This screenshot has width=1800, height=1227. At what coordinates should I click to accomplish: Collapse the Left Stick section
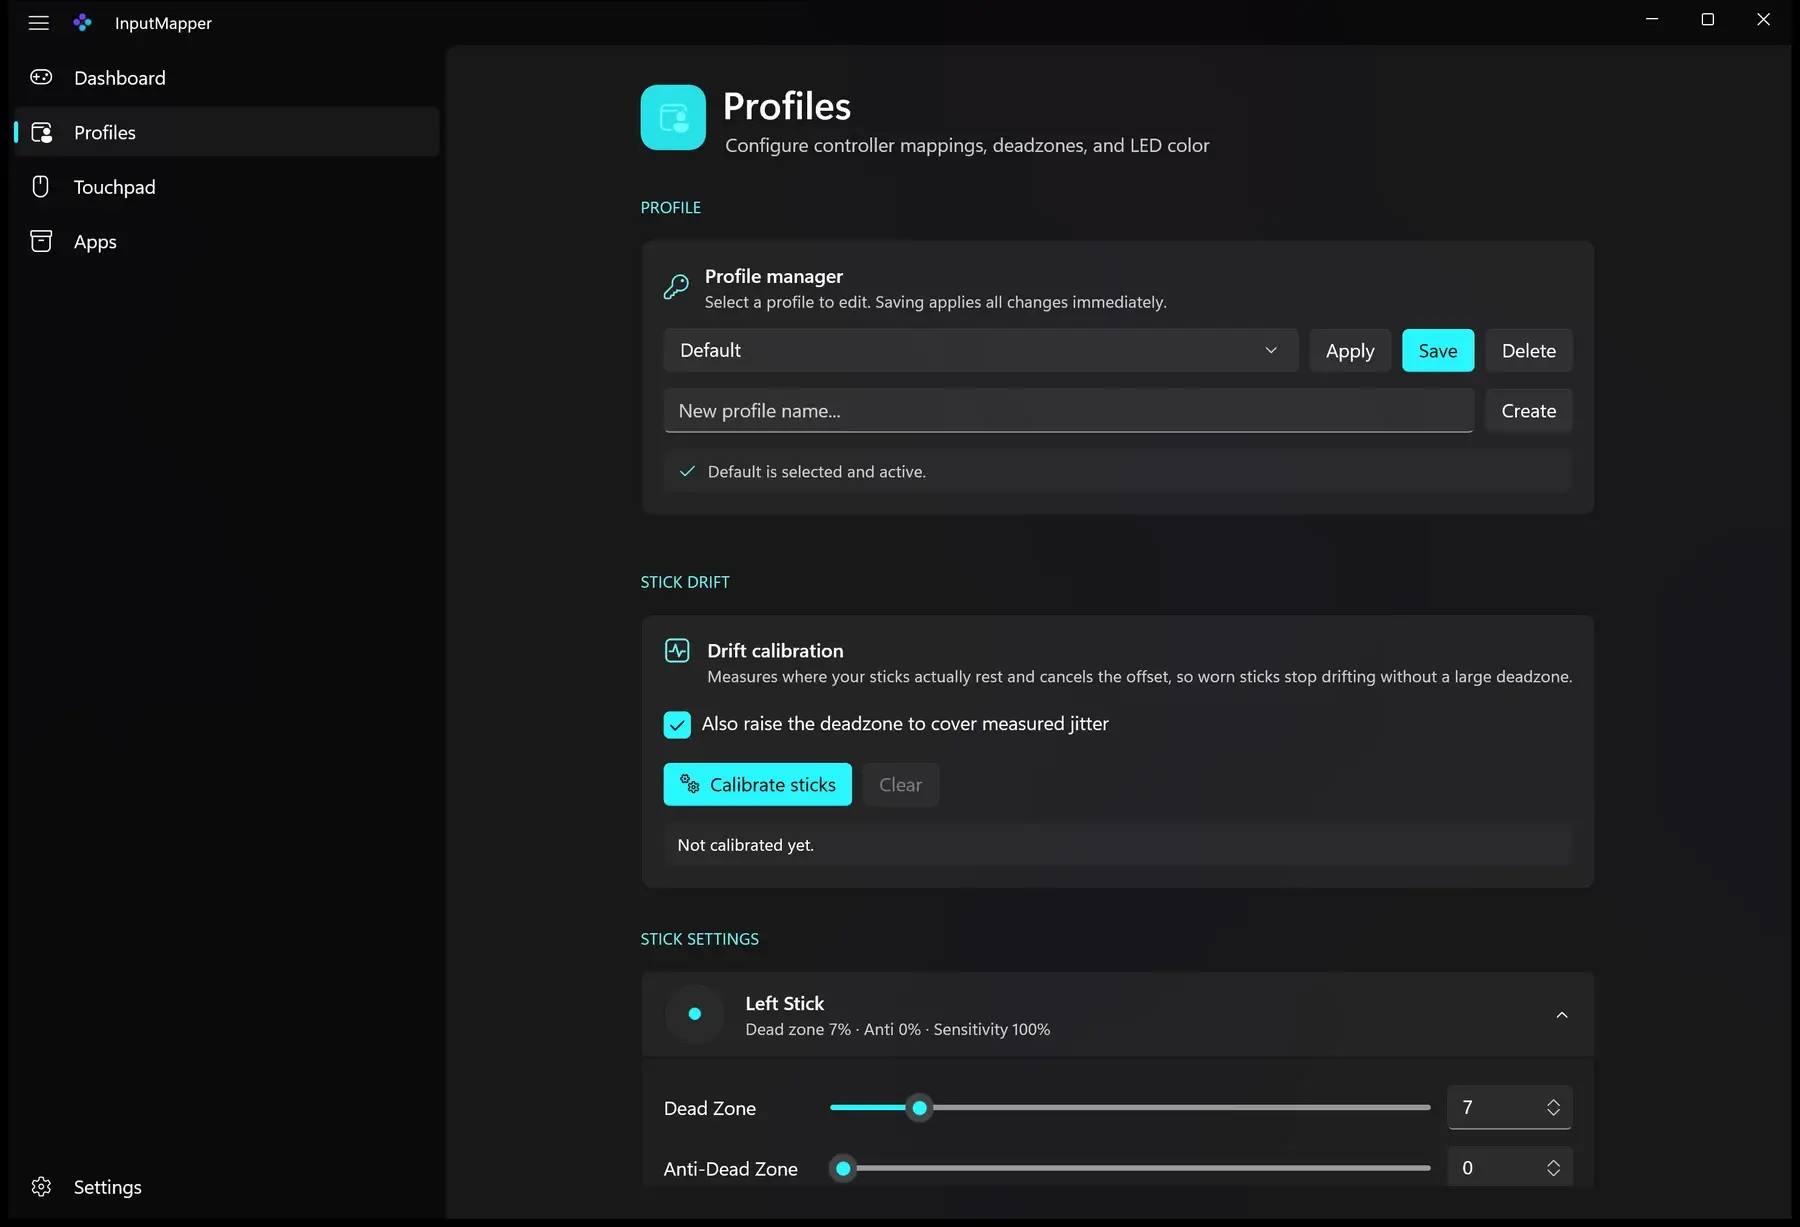(x=1562, y=1015)
